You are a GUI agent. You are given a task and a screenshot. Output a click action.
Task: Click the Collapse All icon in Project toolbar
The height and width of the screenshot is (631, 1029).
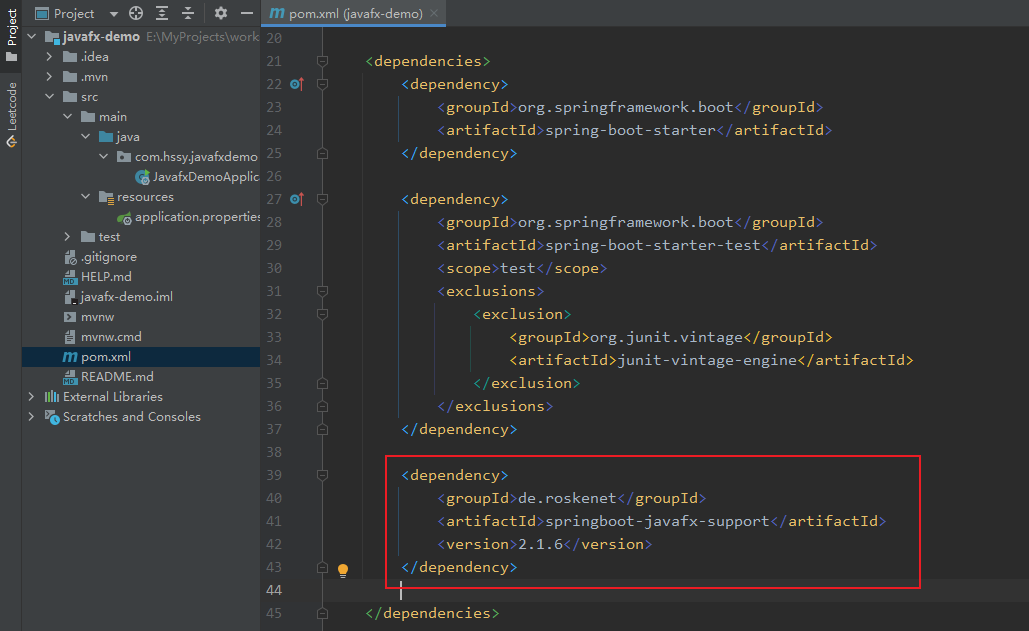click(x=188, y=13)
